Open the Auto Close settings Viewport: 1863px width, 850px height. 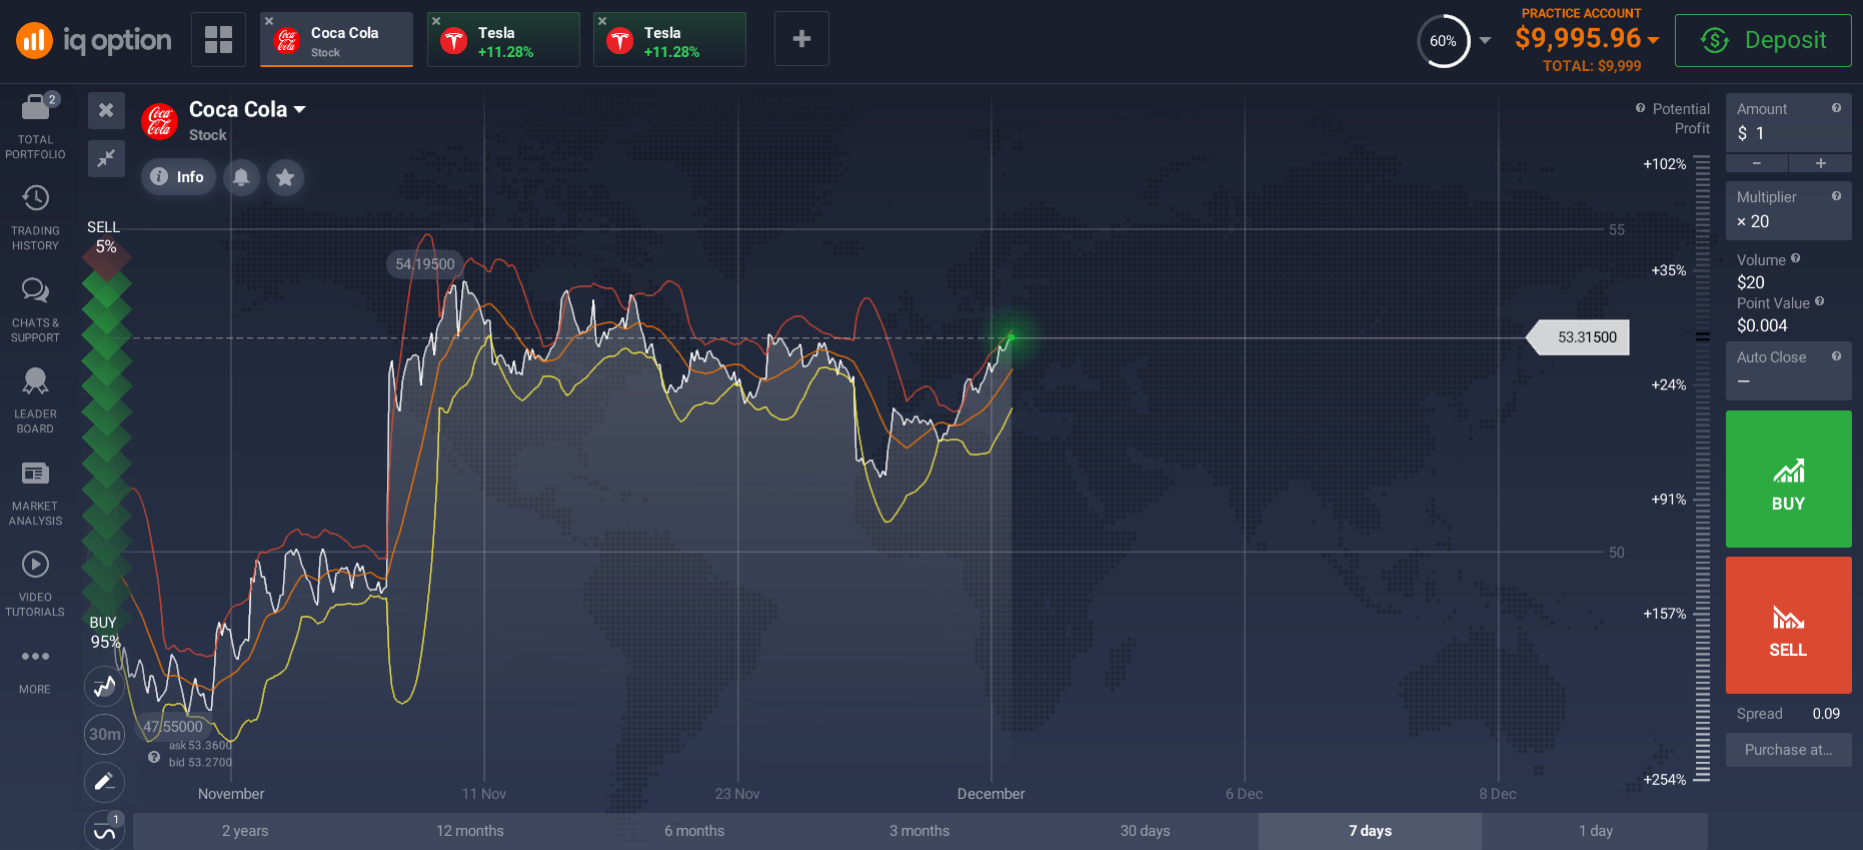1788,370
